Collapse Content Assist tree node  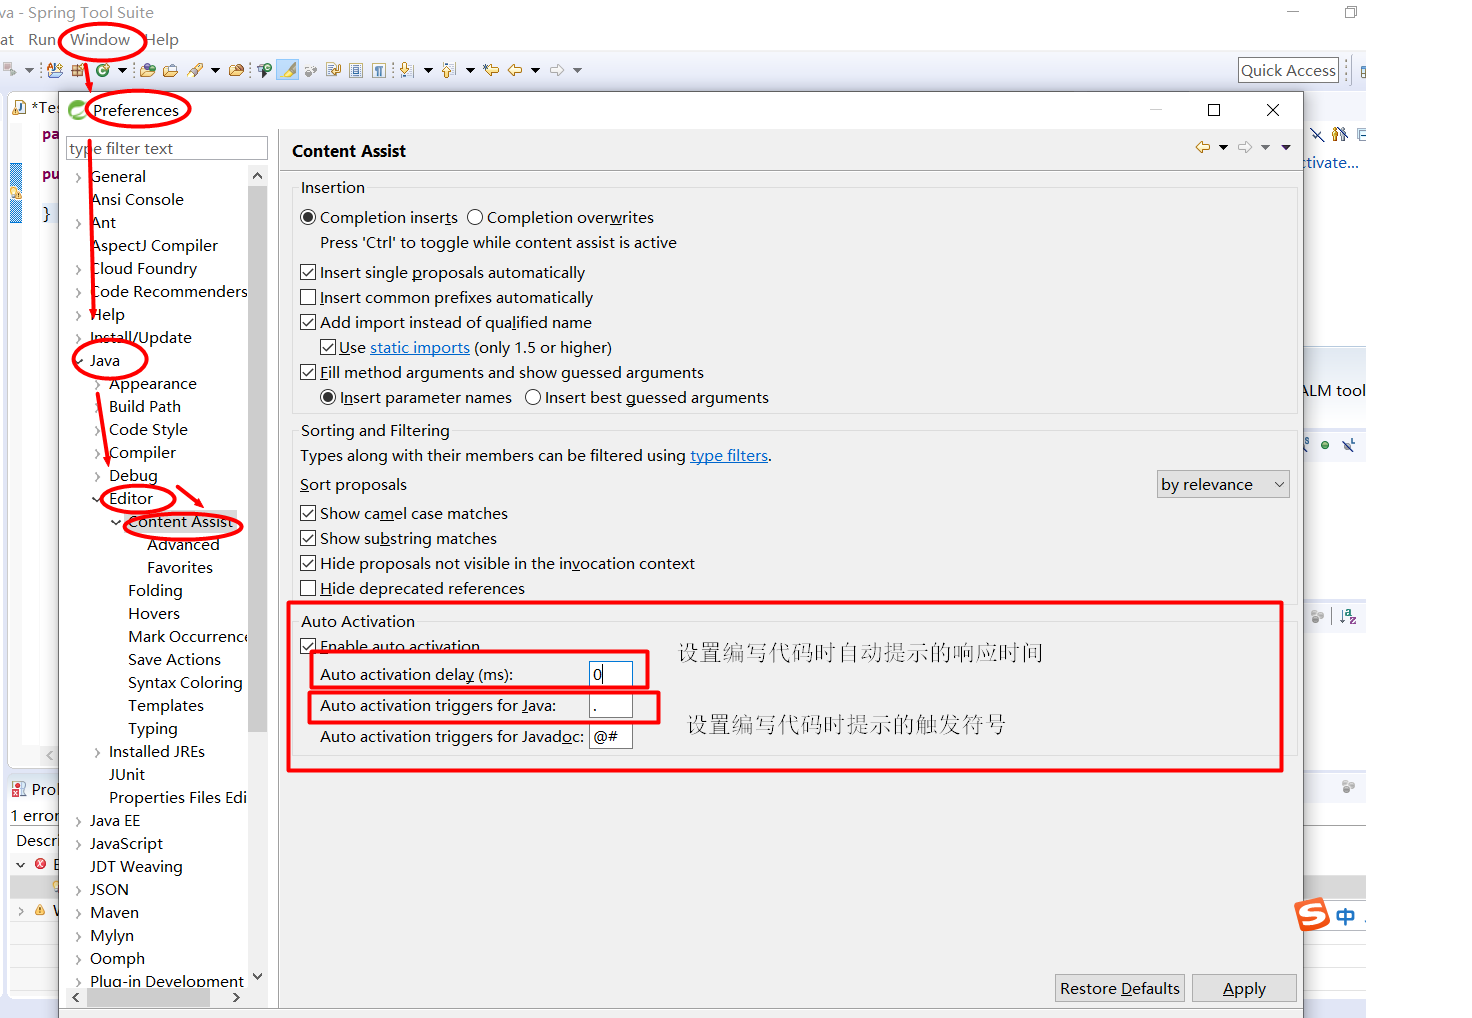coord(116,522)
